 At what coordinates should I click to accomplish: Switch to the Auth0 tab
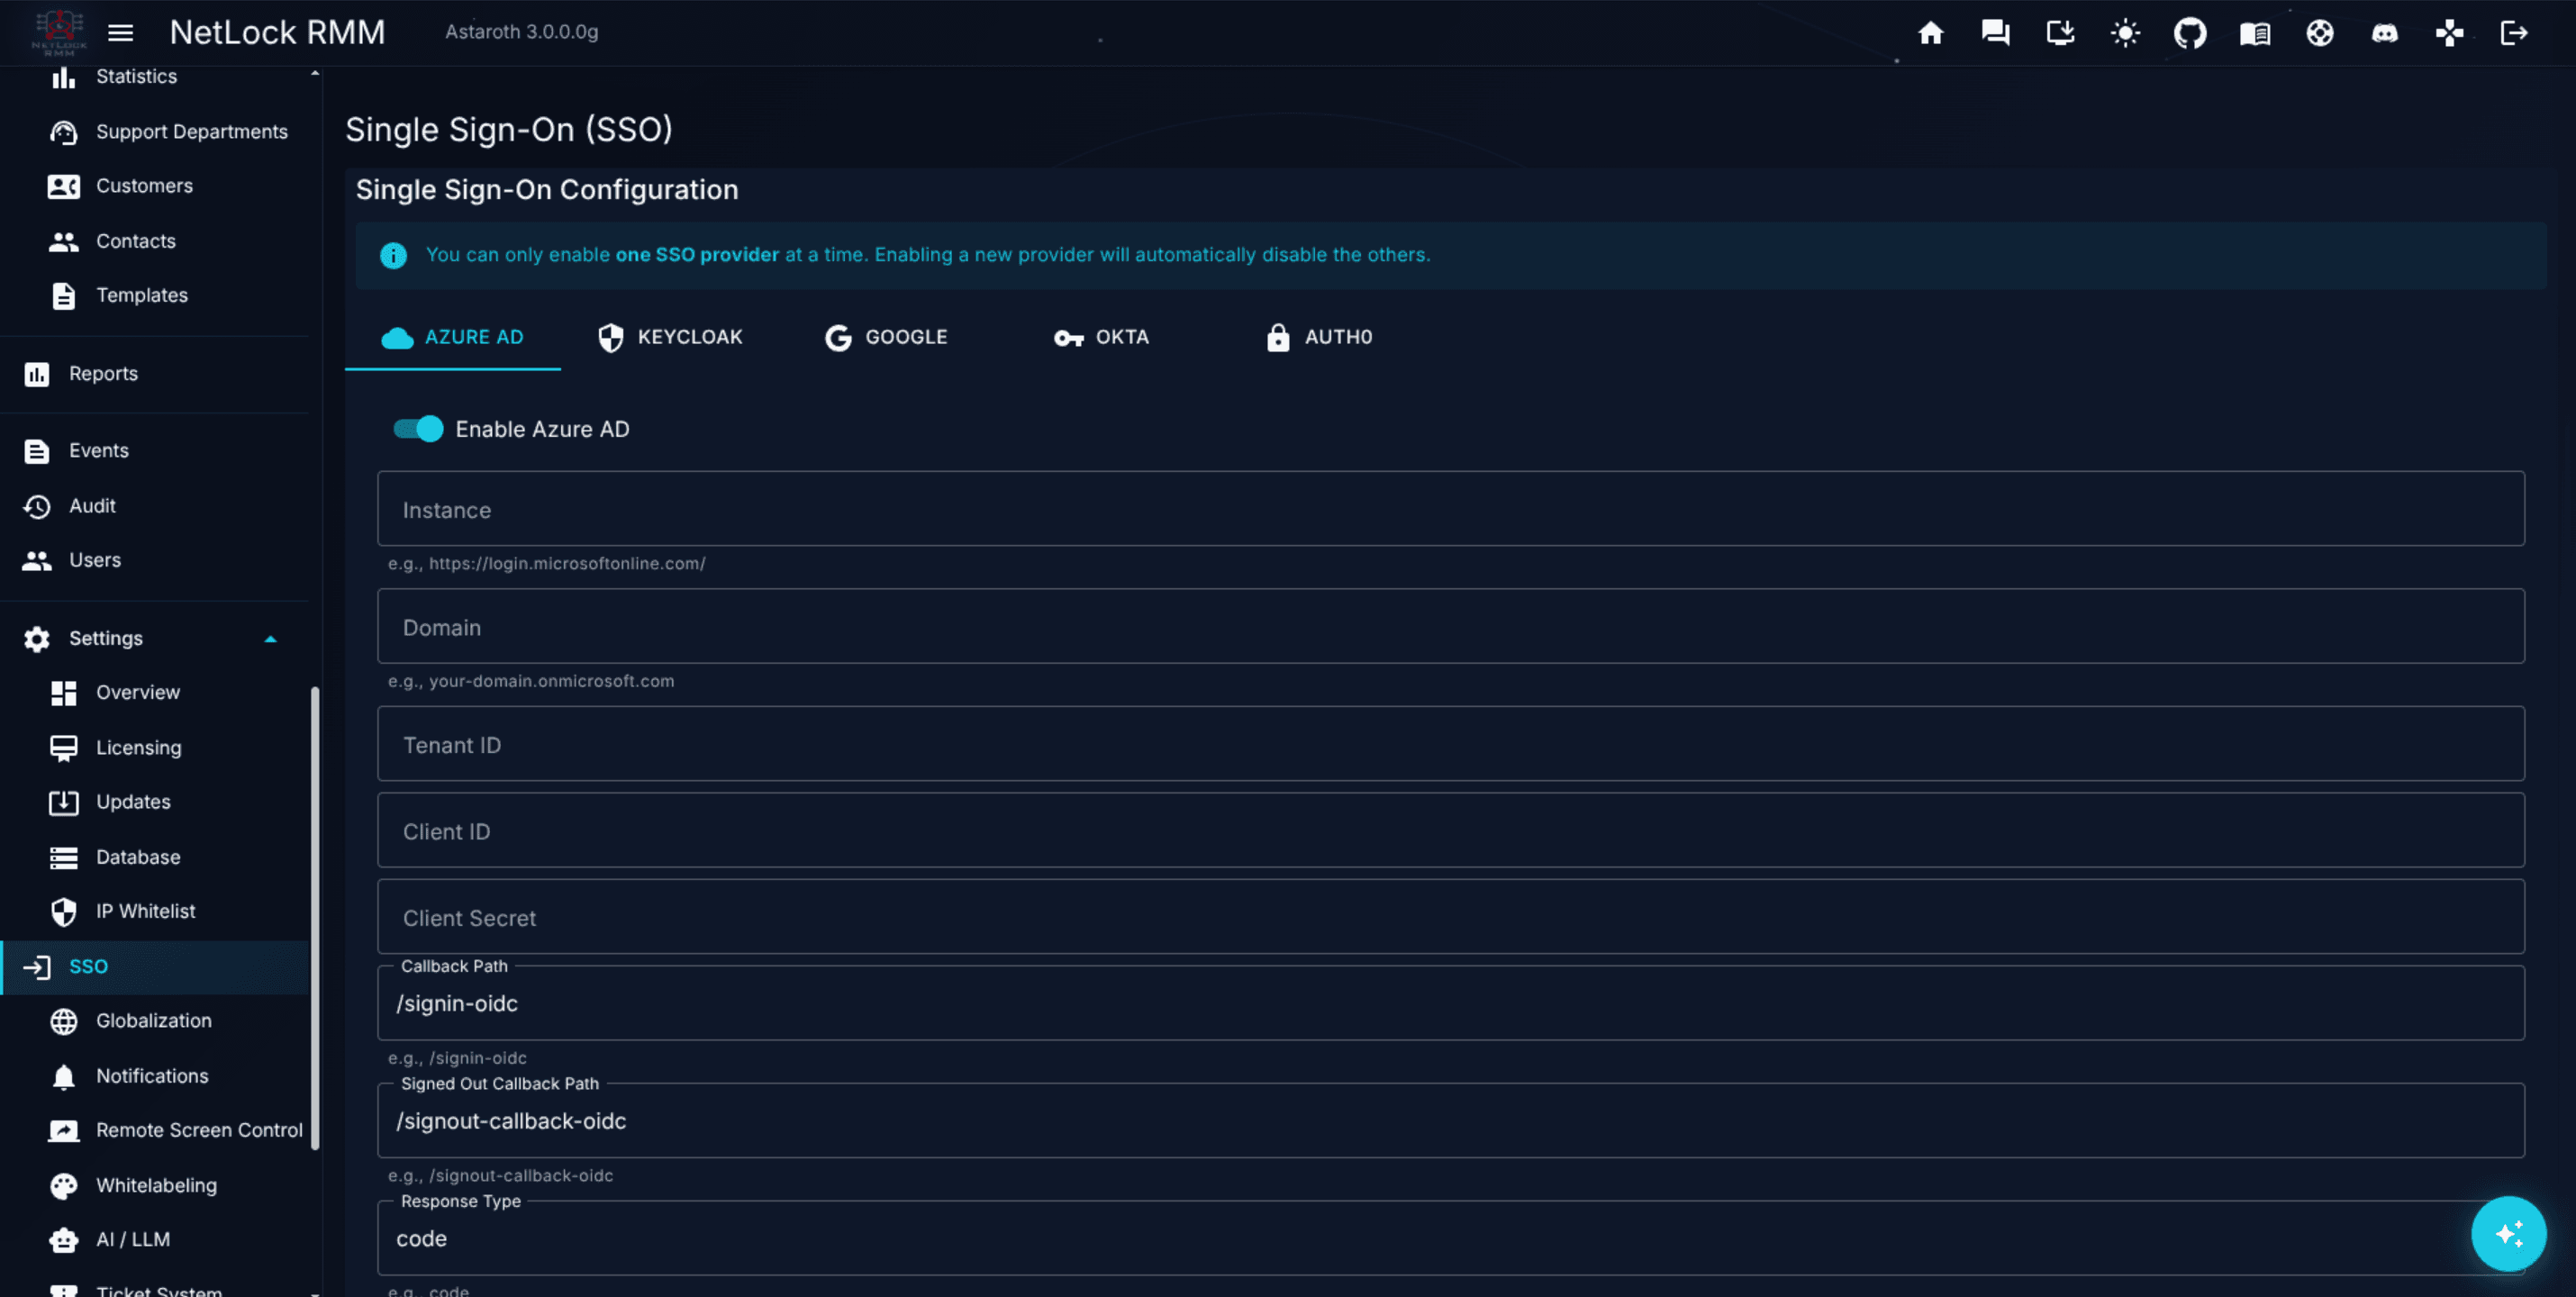click(1318, 338)
